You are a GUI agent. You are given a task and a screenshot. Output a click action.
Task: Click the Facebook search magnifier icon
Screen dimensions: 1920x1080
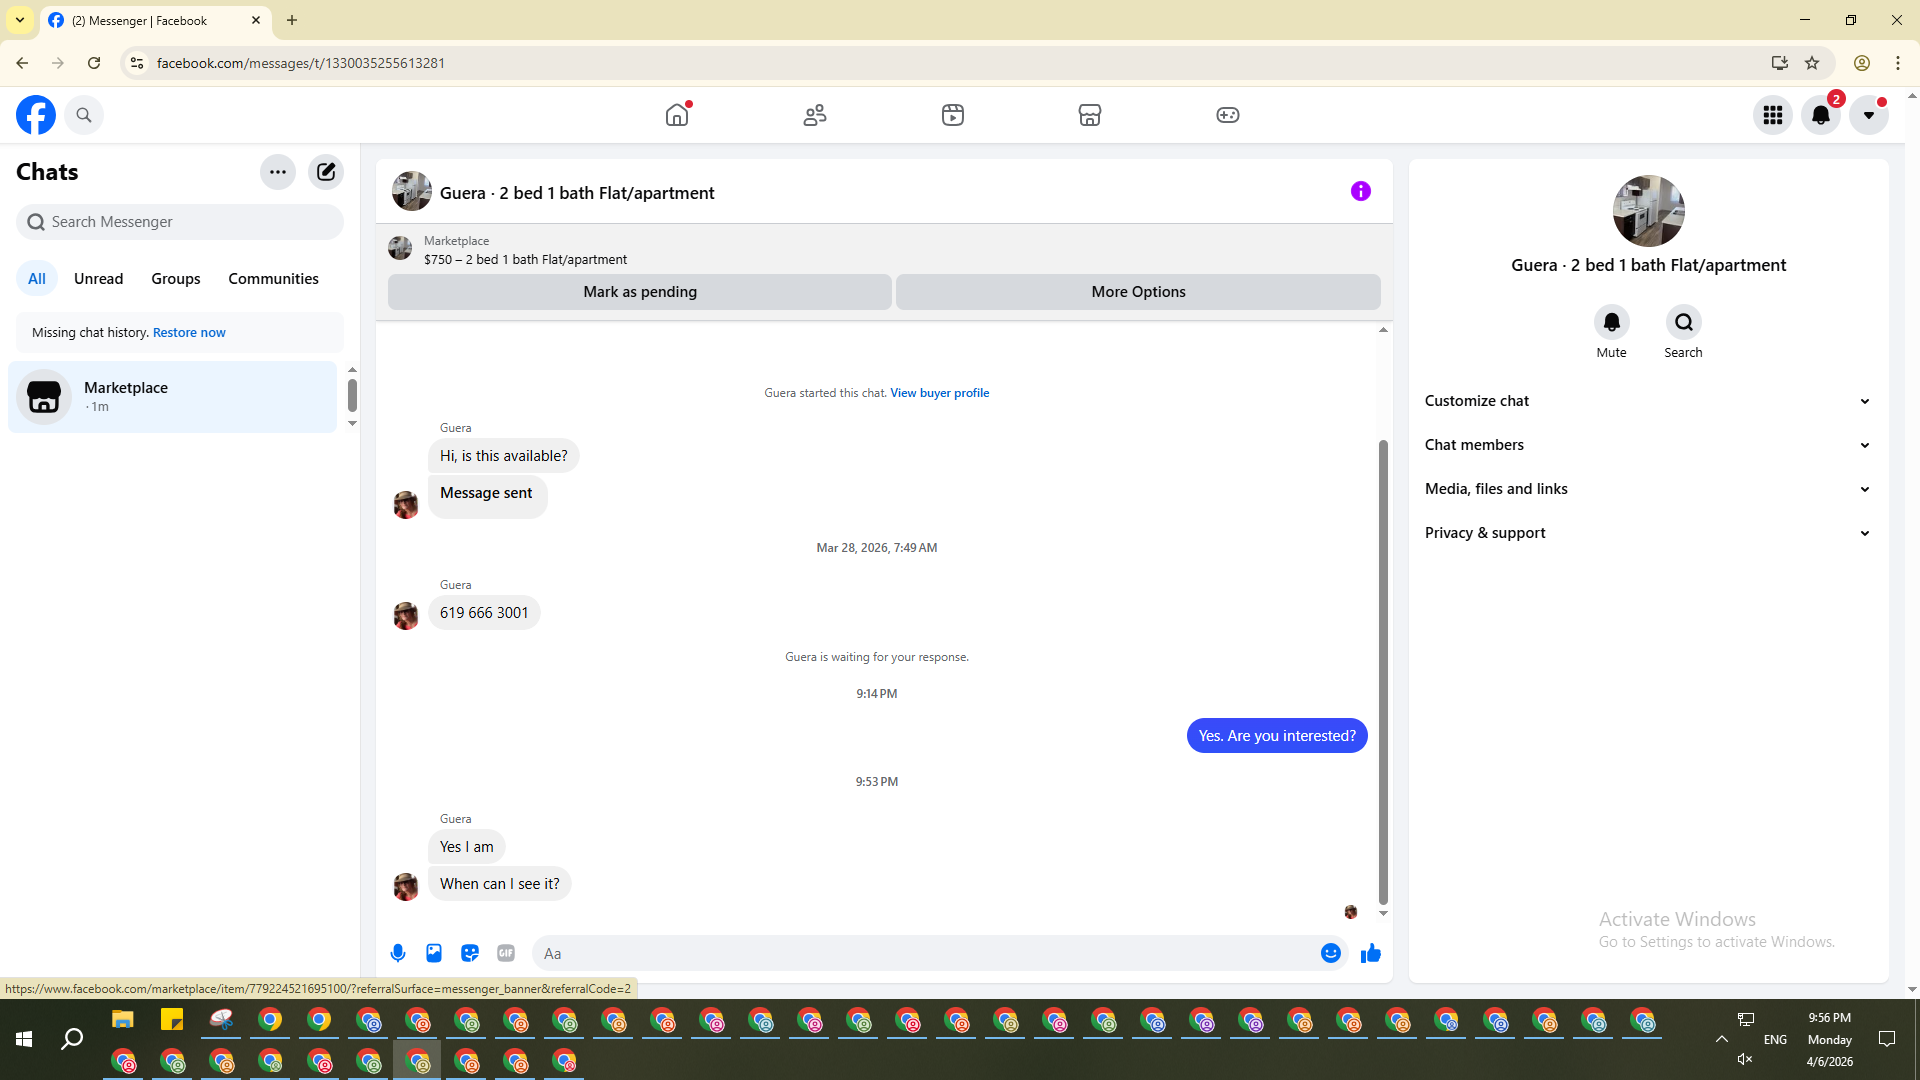click(x=84, y=115)
